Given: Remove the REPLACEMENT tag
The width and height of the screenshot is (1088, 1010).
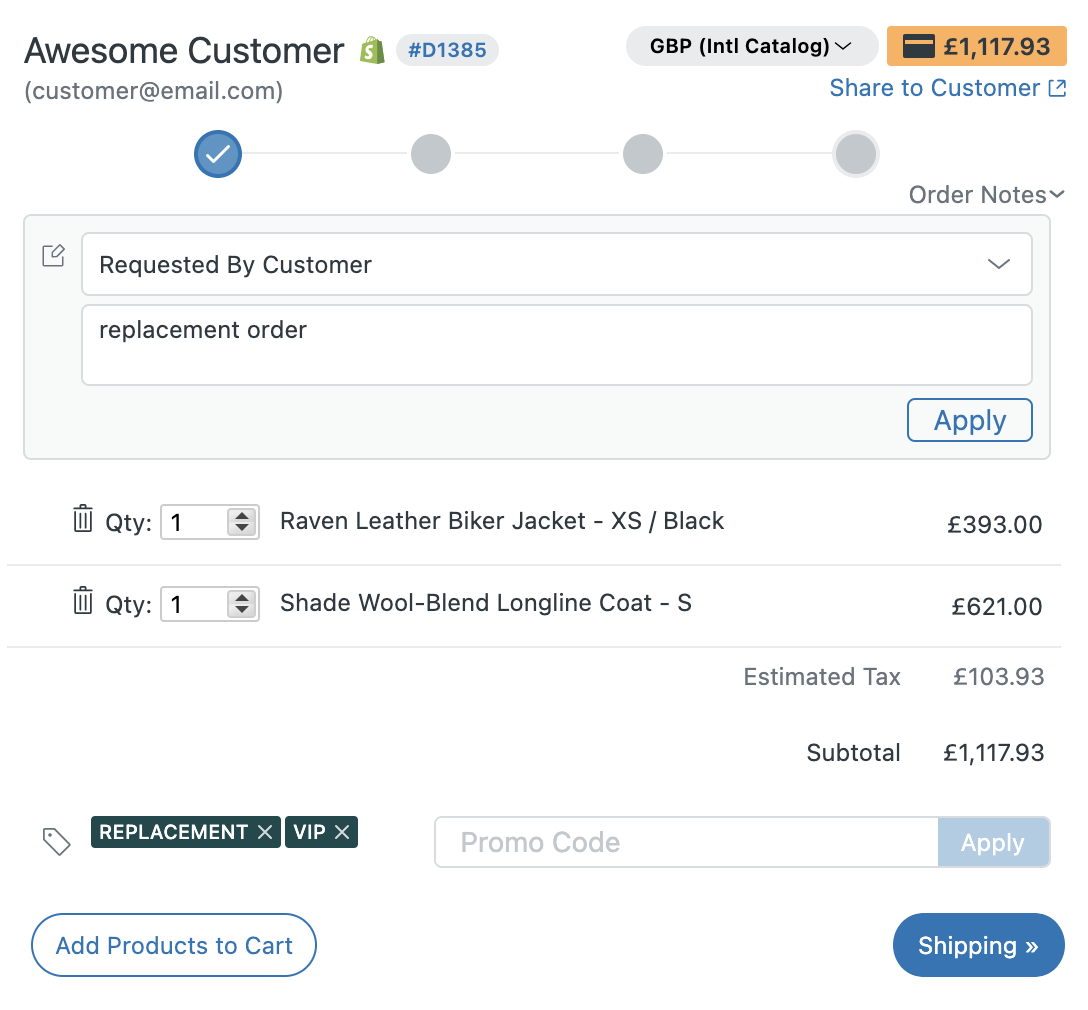Looking at the screenshot, I should click(x=265, y=832).
